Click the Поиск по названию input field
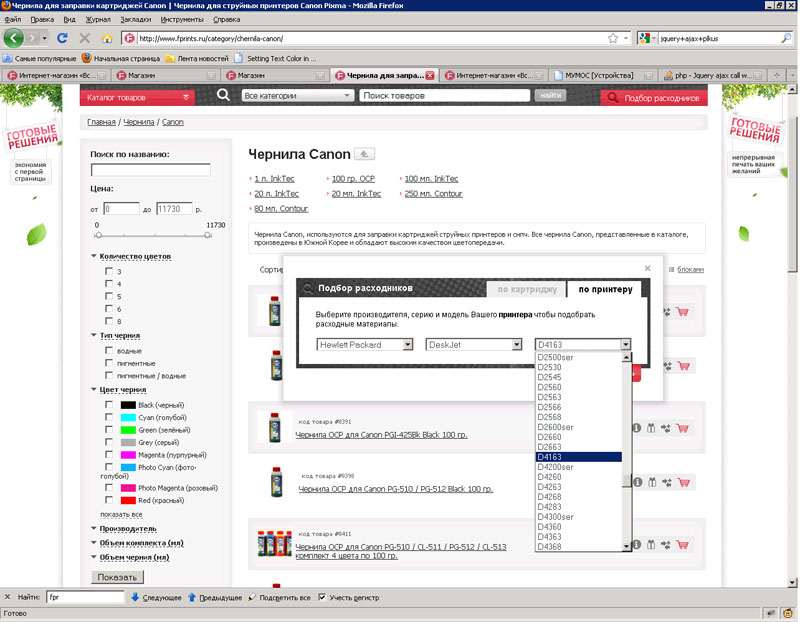The image size is (800, 622). point(151,169)
